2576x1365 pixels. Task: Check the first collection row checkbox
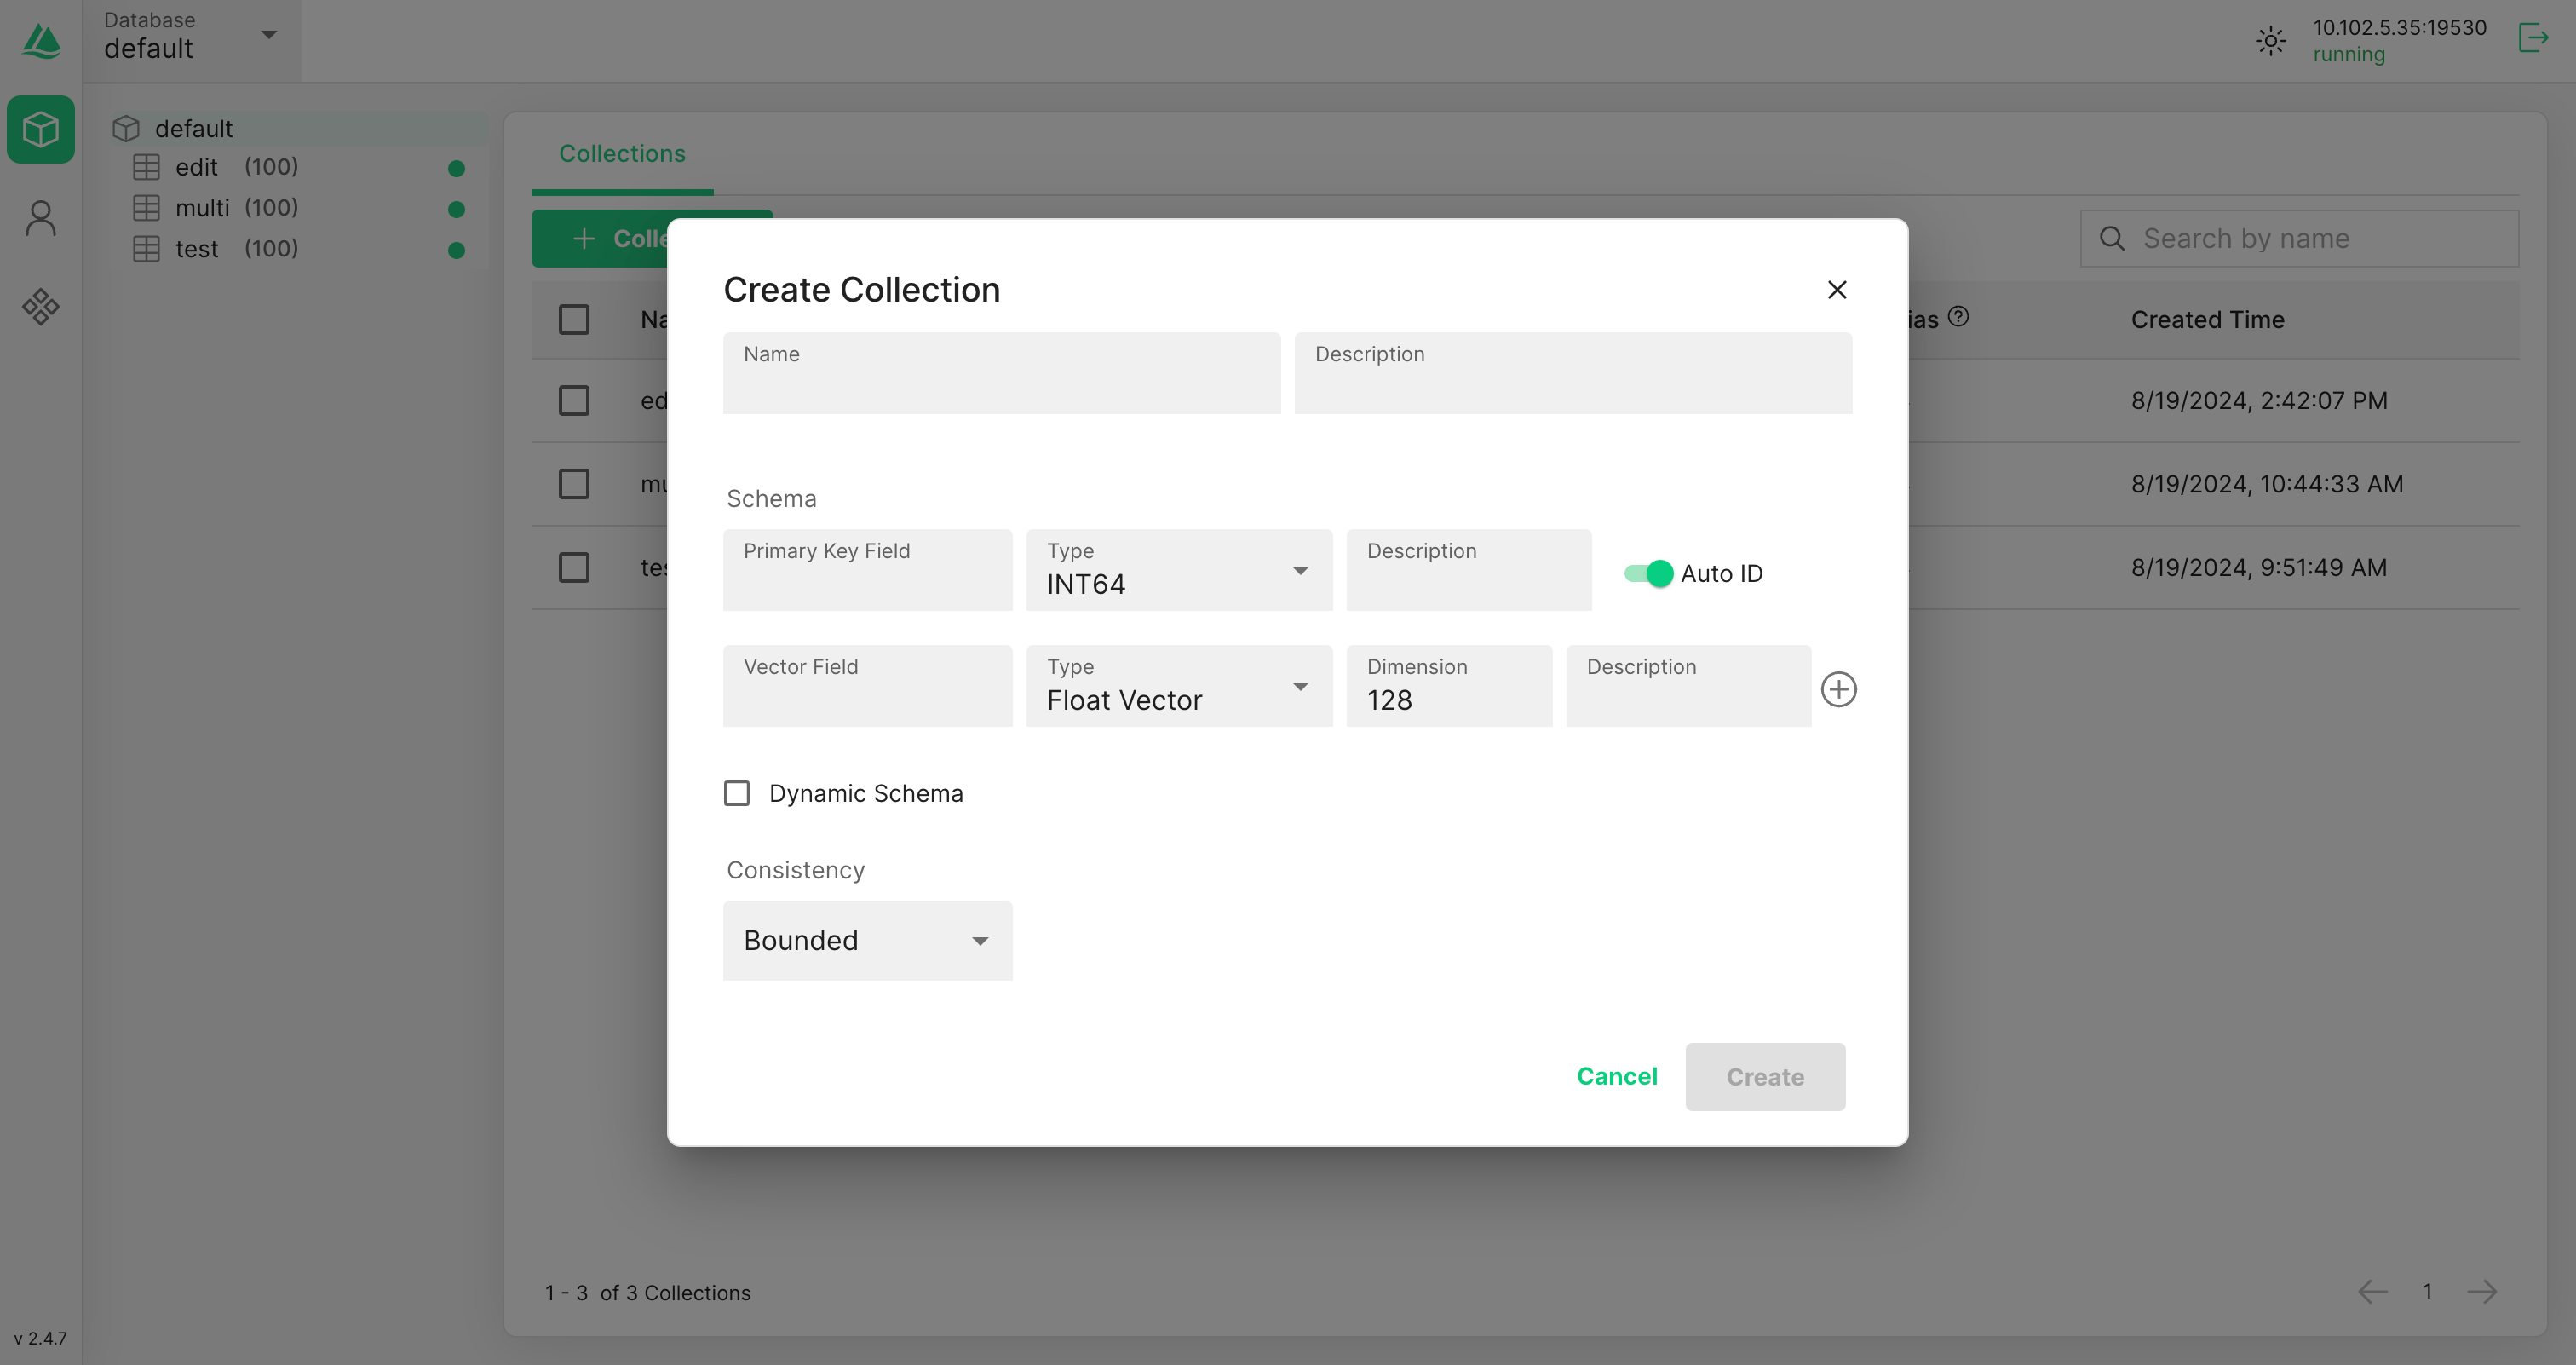tap(574, 400)
